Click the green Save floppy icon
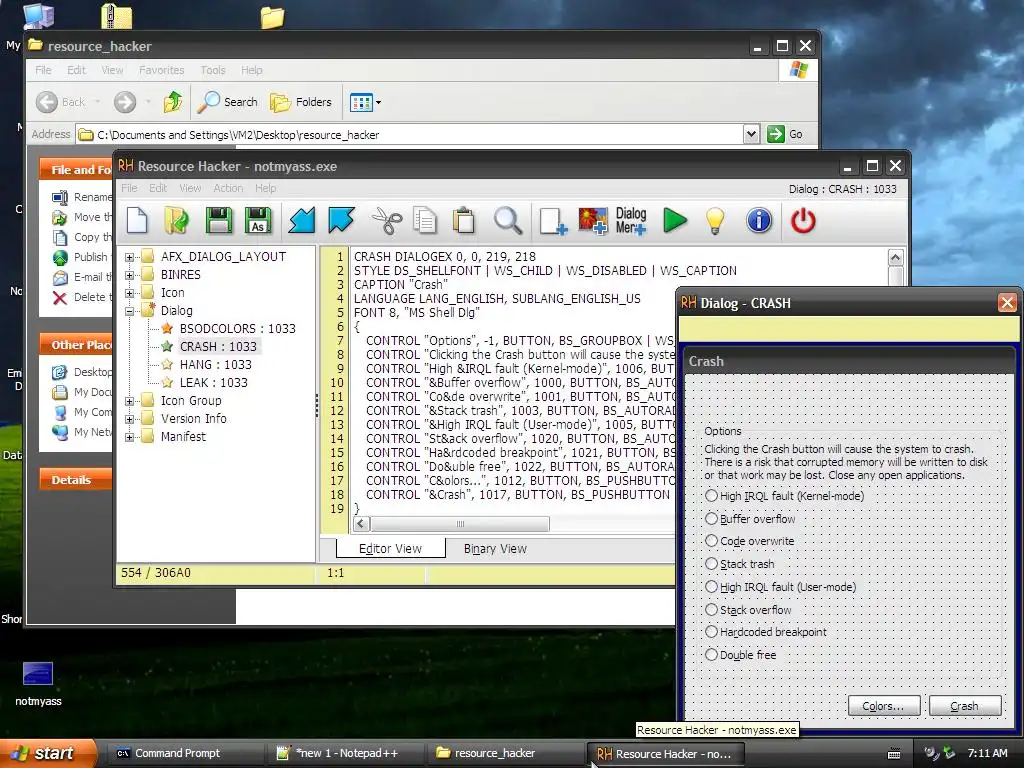Image resolution: width=1024 pixels, height=768 pixels. (x=219, y=220)
